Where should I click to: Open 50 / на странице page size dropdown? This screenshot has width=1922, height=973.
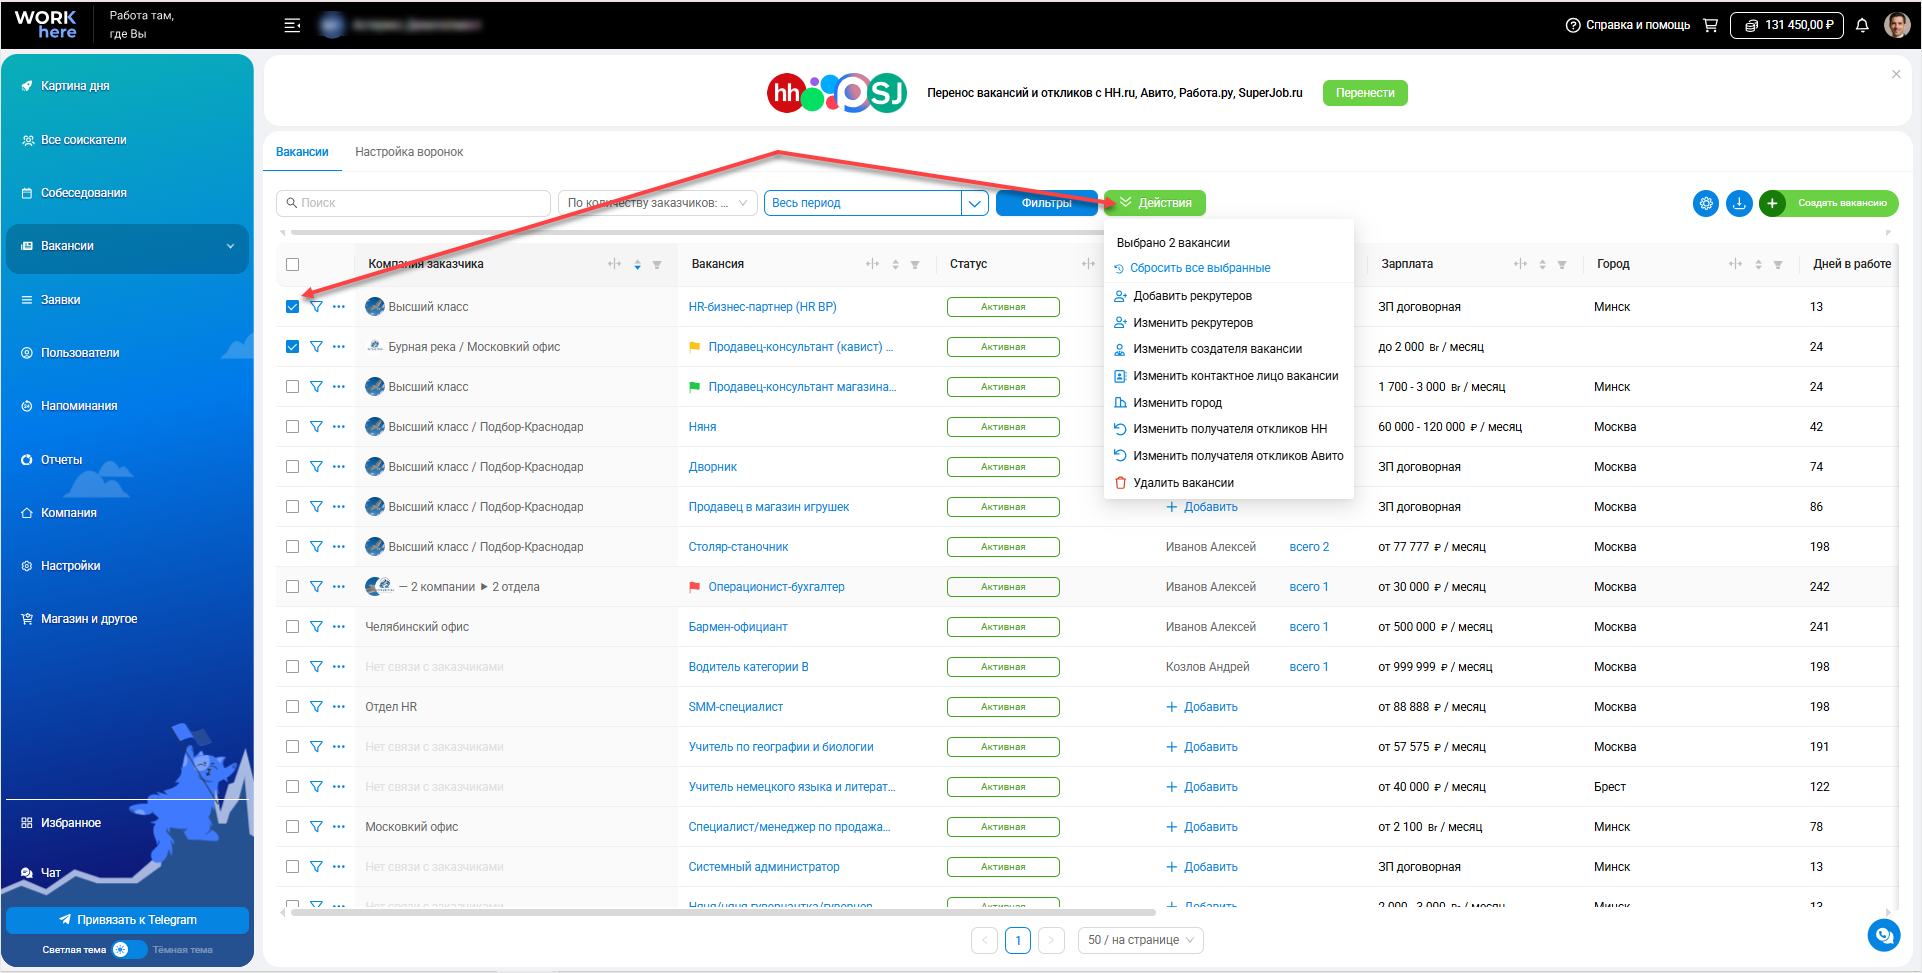(x=1140, y=940)
